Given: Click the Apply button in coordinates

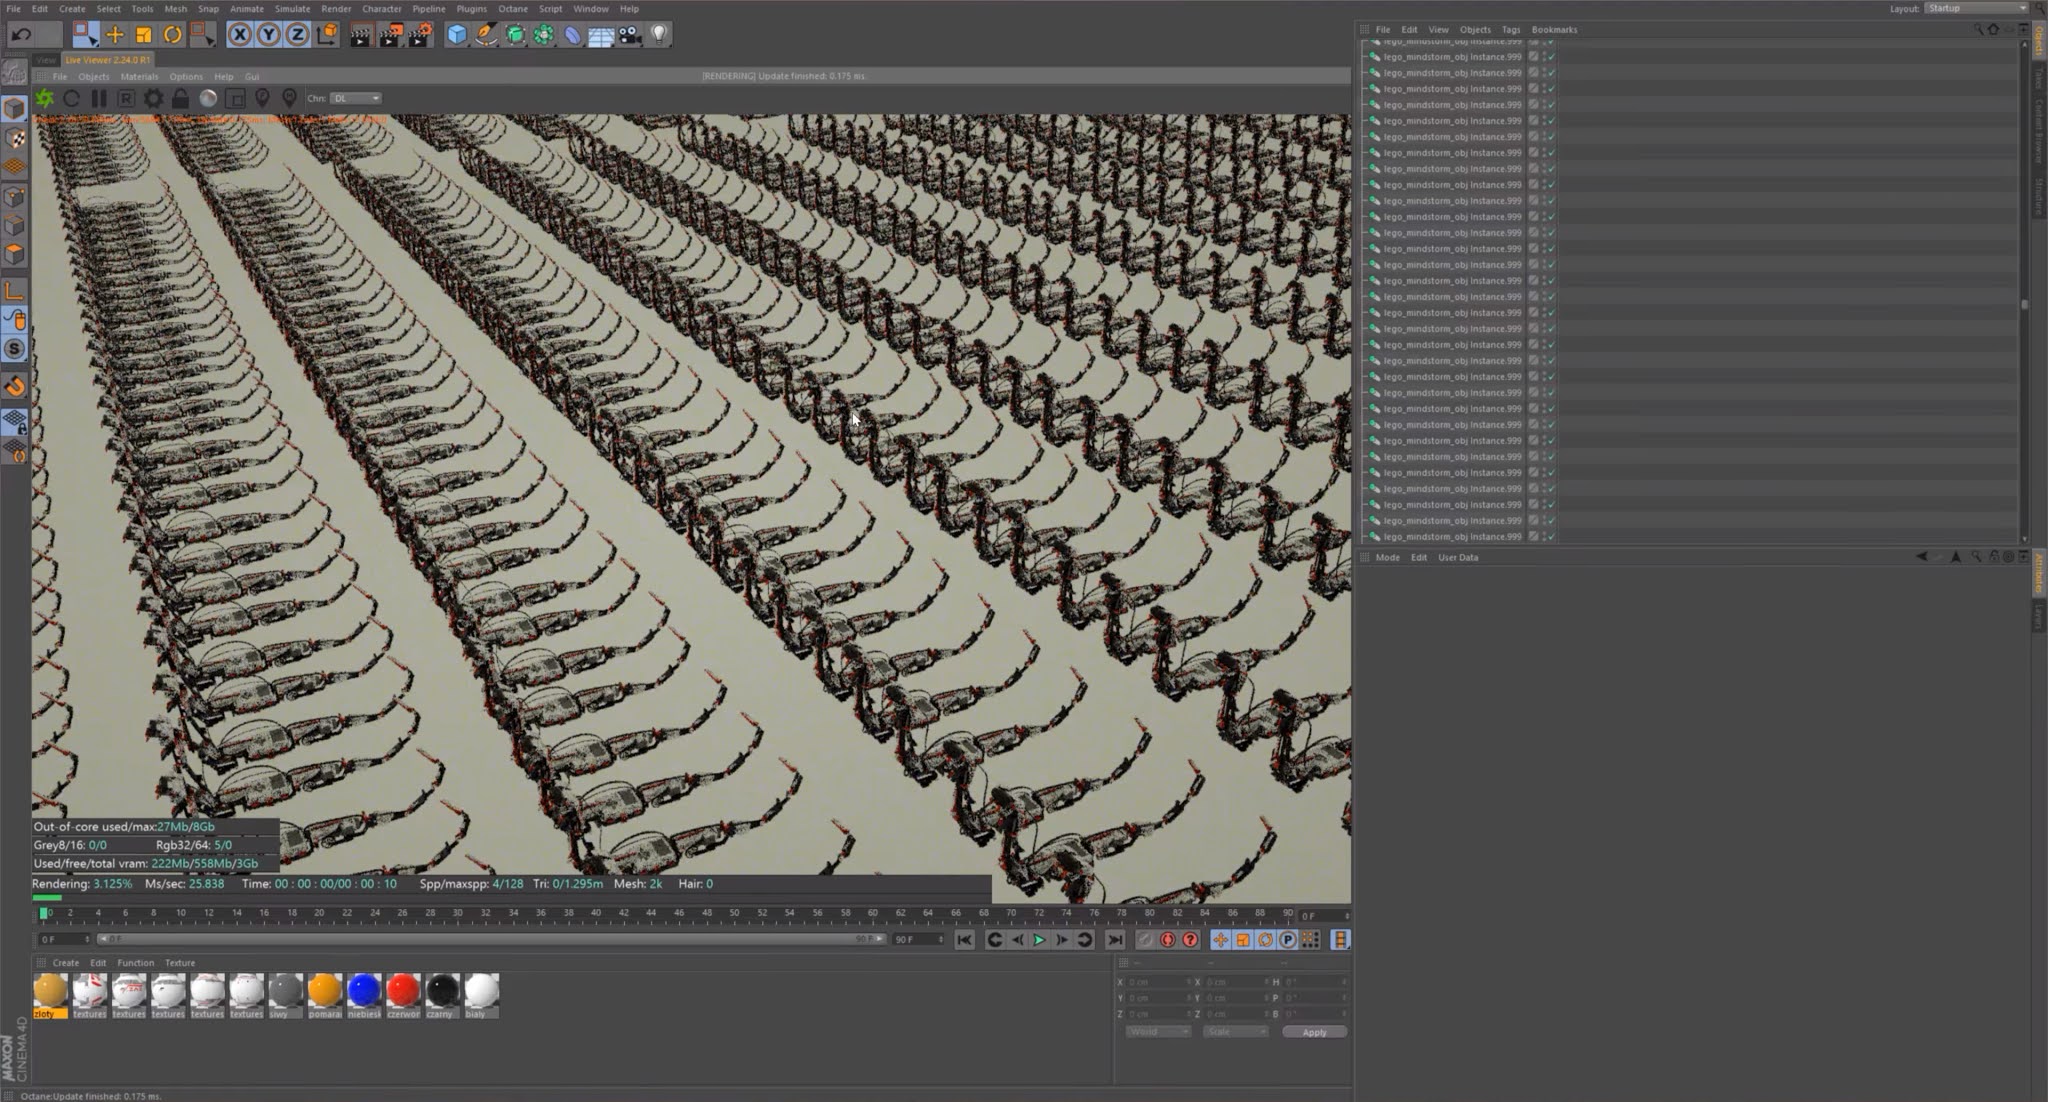Looking at the screenshot, I should click(x=1314, y=1032).
